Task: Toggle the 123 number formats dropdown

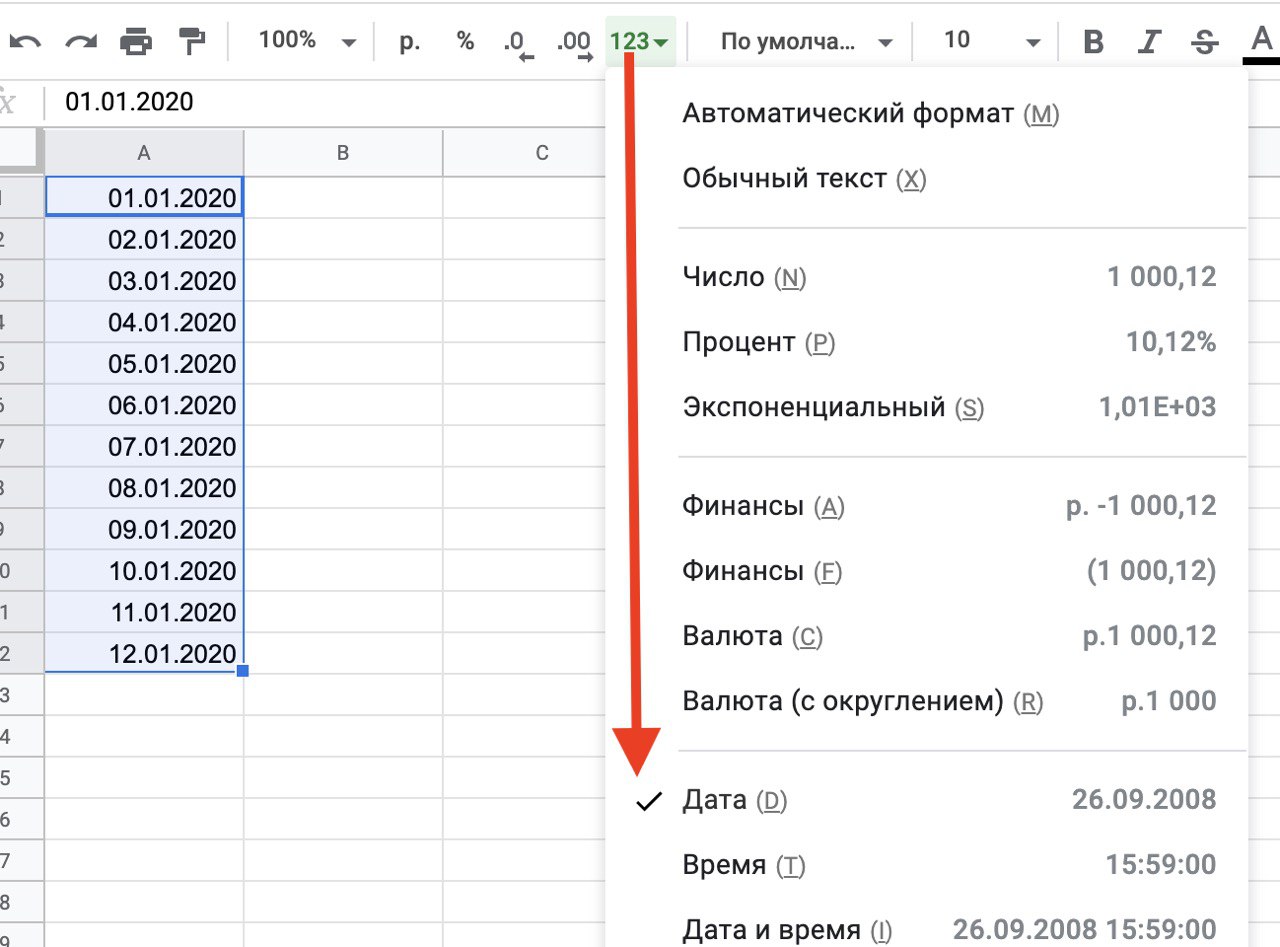Action: (640, 41)
